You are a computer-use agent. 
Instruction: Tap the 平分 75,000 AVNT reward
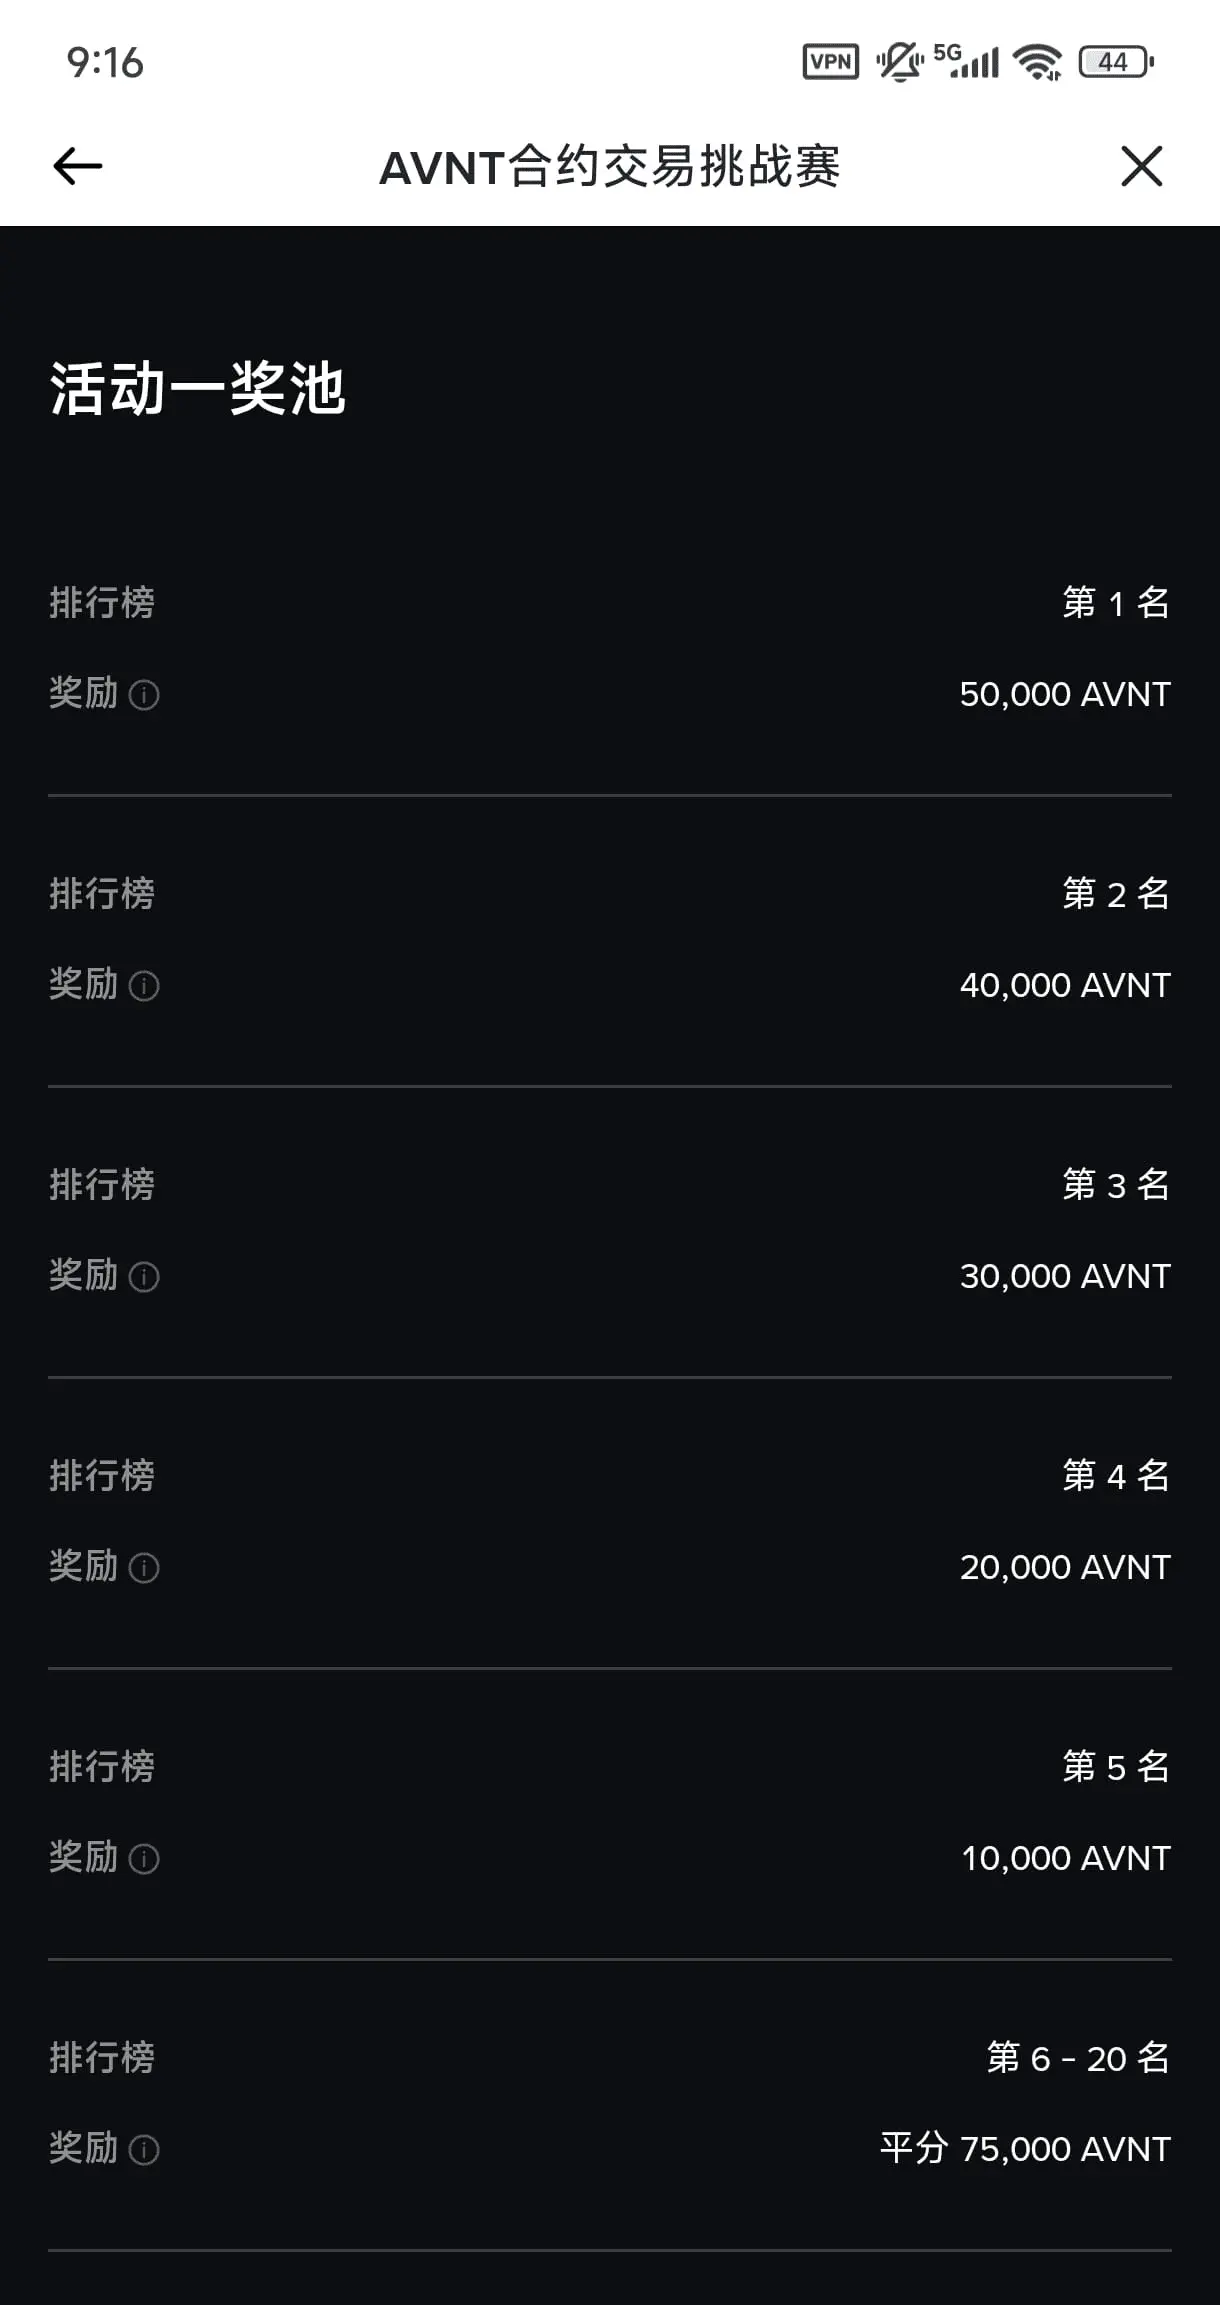(x=1025, y=2148)
